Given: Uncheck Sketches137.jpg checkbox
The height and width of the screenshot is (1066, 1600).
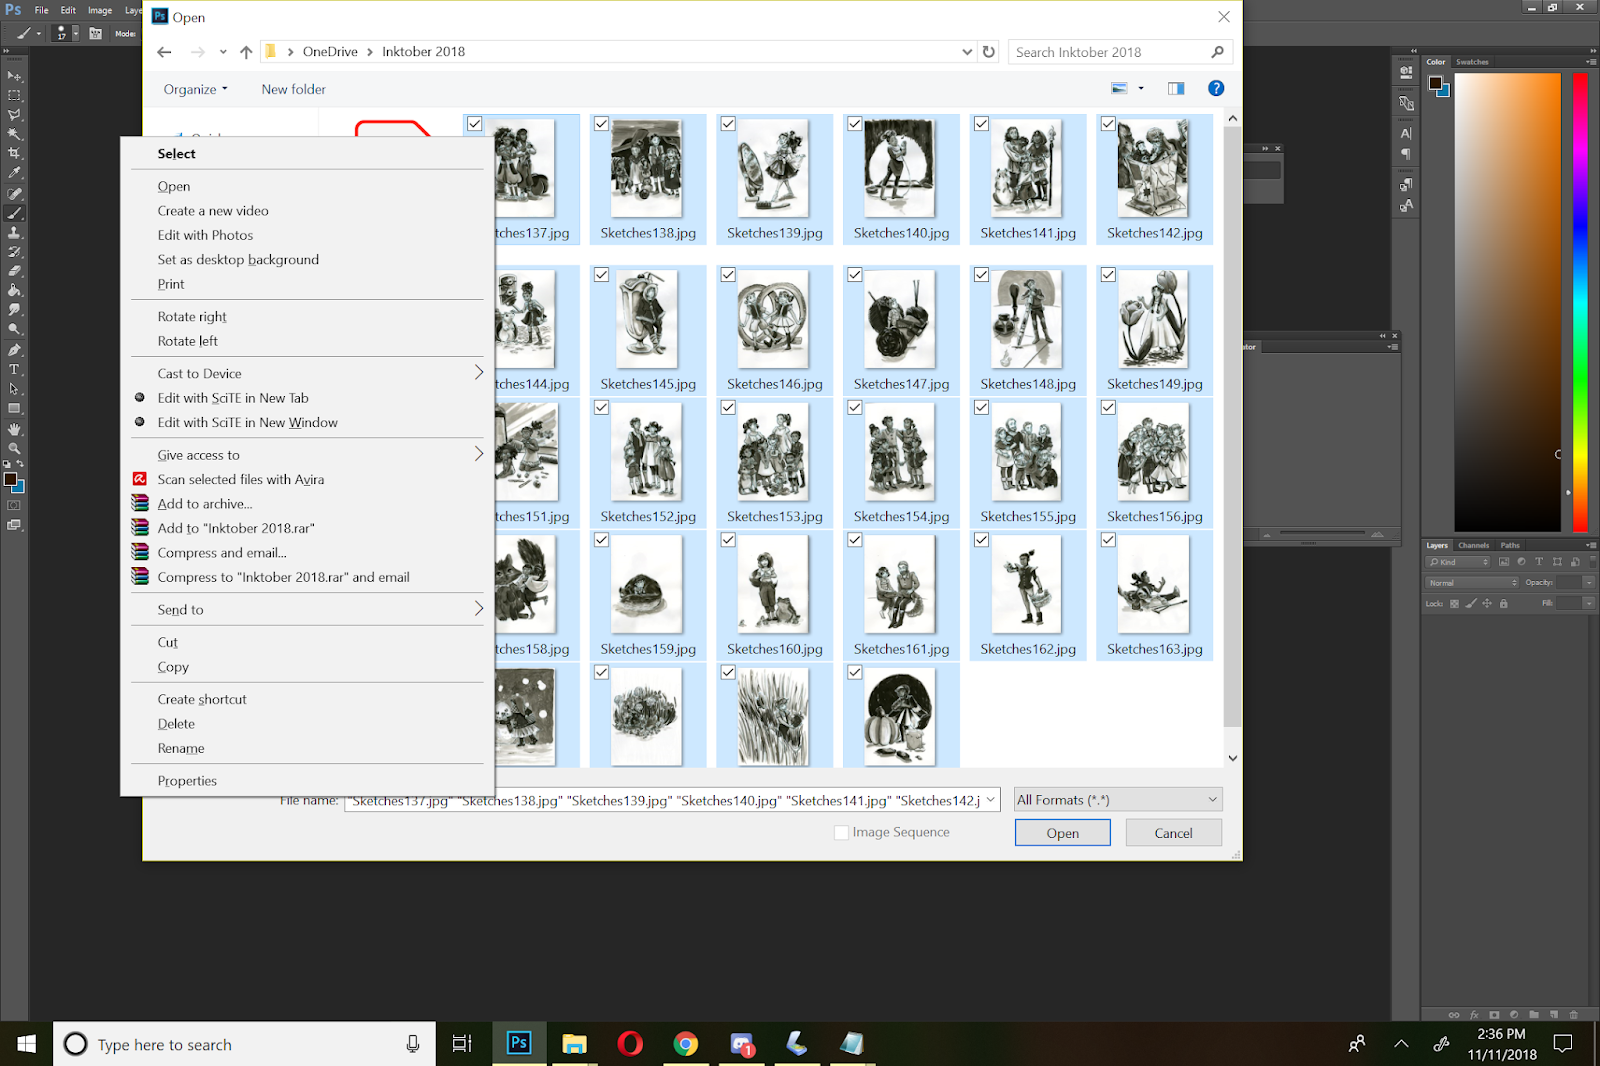Looking at the screenshot, I should (475, 124).
